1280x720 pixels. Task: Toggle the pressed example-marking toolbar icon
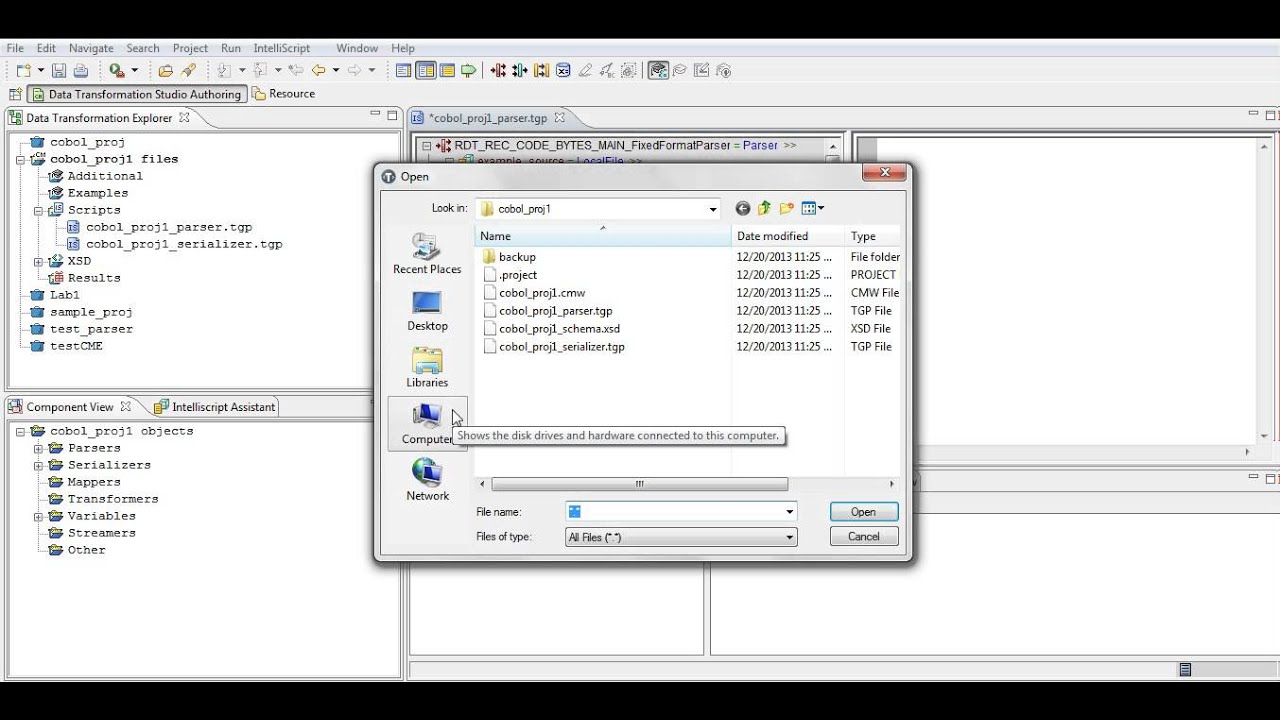click(x=658, y=70)
